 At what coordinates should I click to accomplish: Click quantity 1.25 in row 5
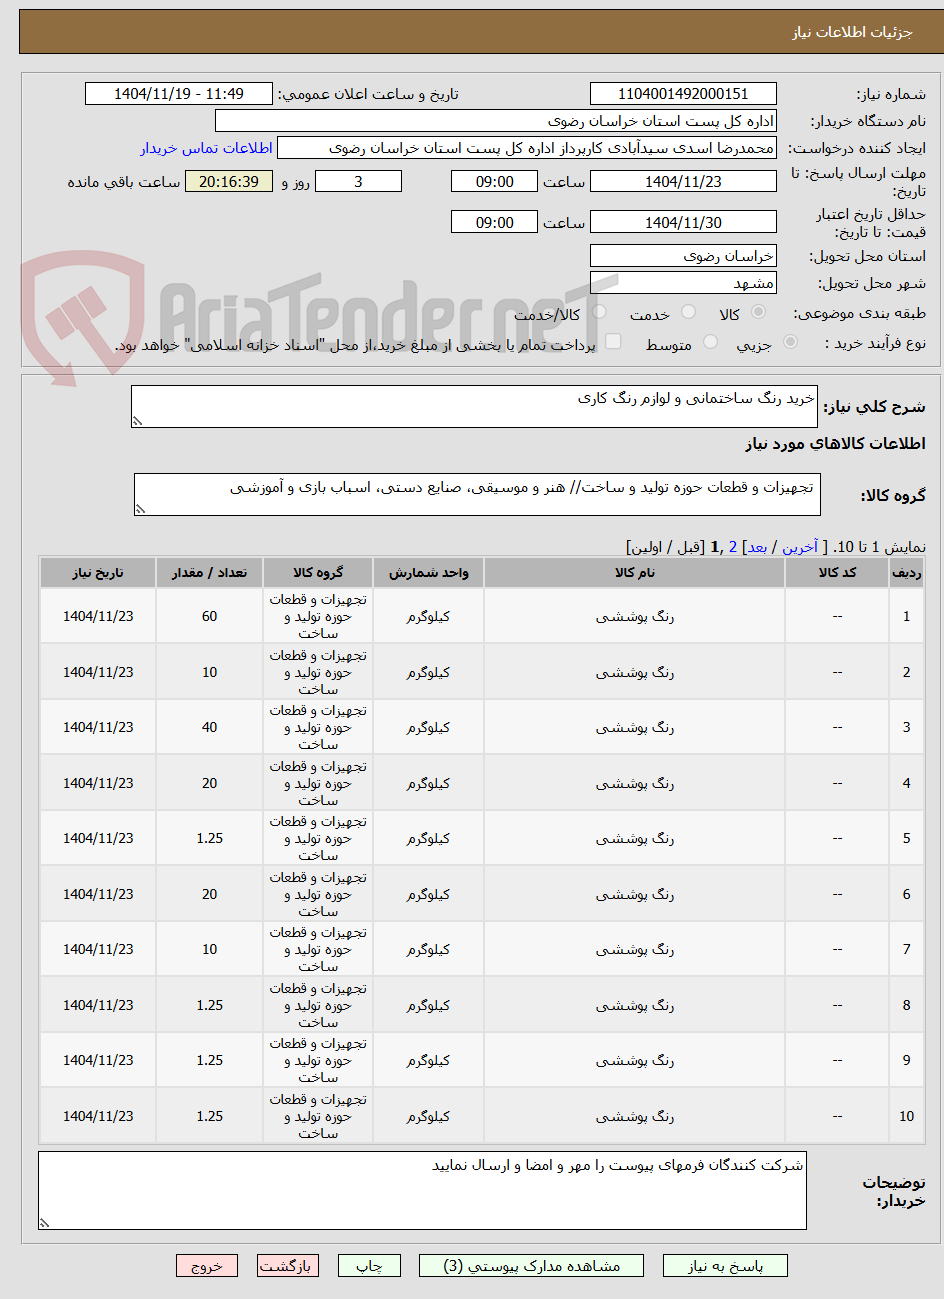click(x=209, y=838)
